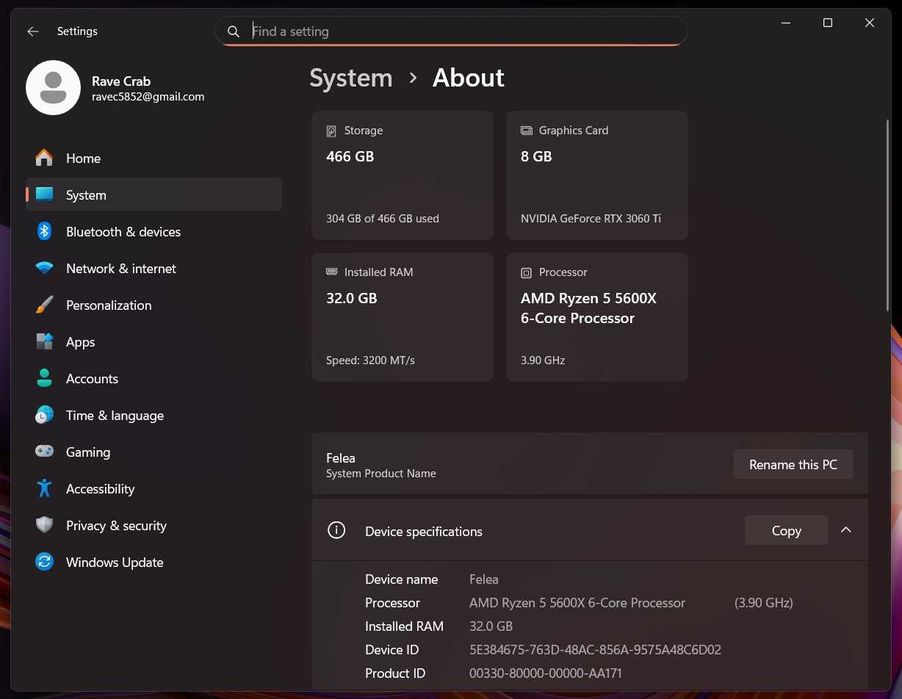Click the Gaming controller icon
The height and width of the screenshot is (699, 902).
click(x=44, y=451)
